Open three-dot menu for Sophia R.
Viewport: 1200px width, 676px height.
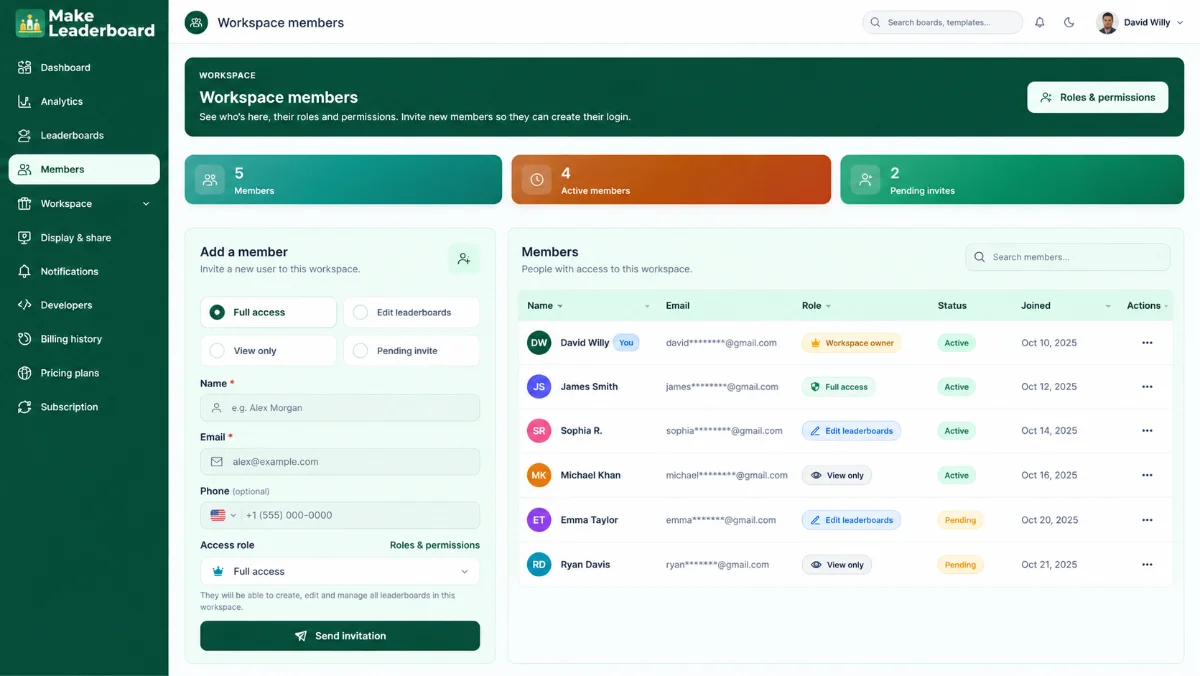pos(1147,431)
